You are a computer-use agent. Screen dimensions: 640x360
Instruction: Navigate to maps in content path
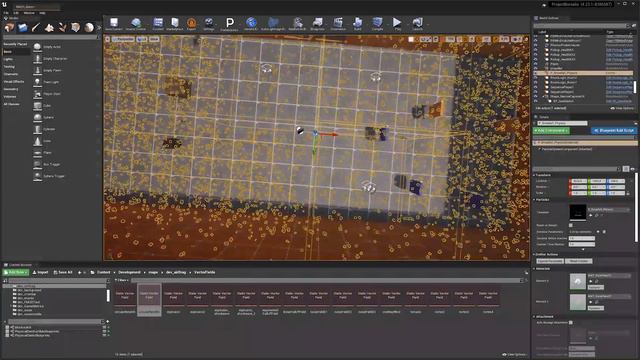[153, 272]
